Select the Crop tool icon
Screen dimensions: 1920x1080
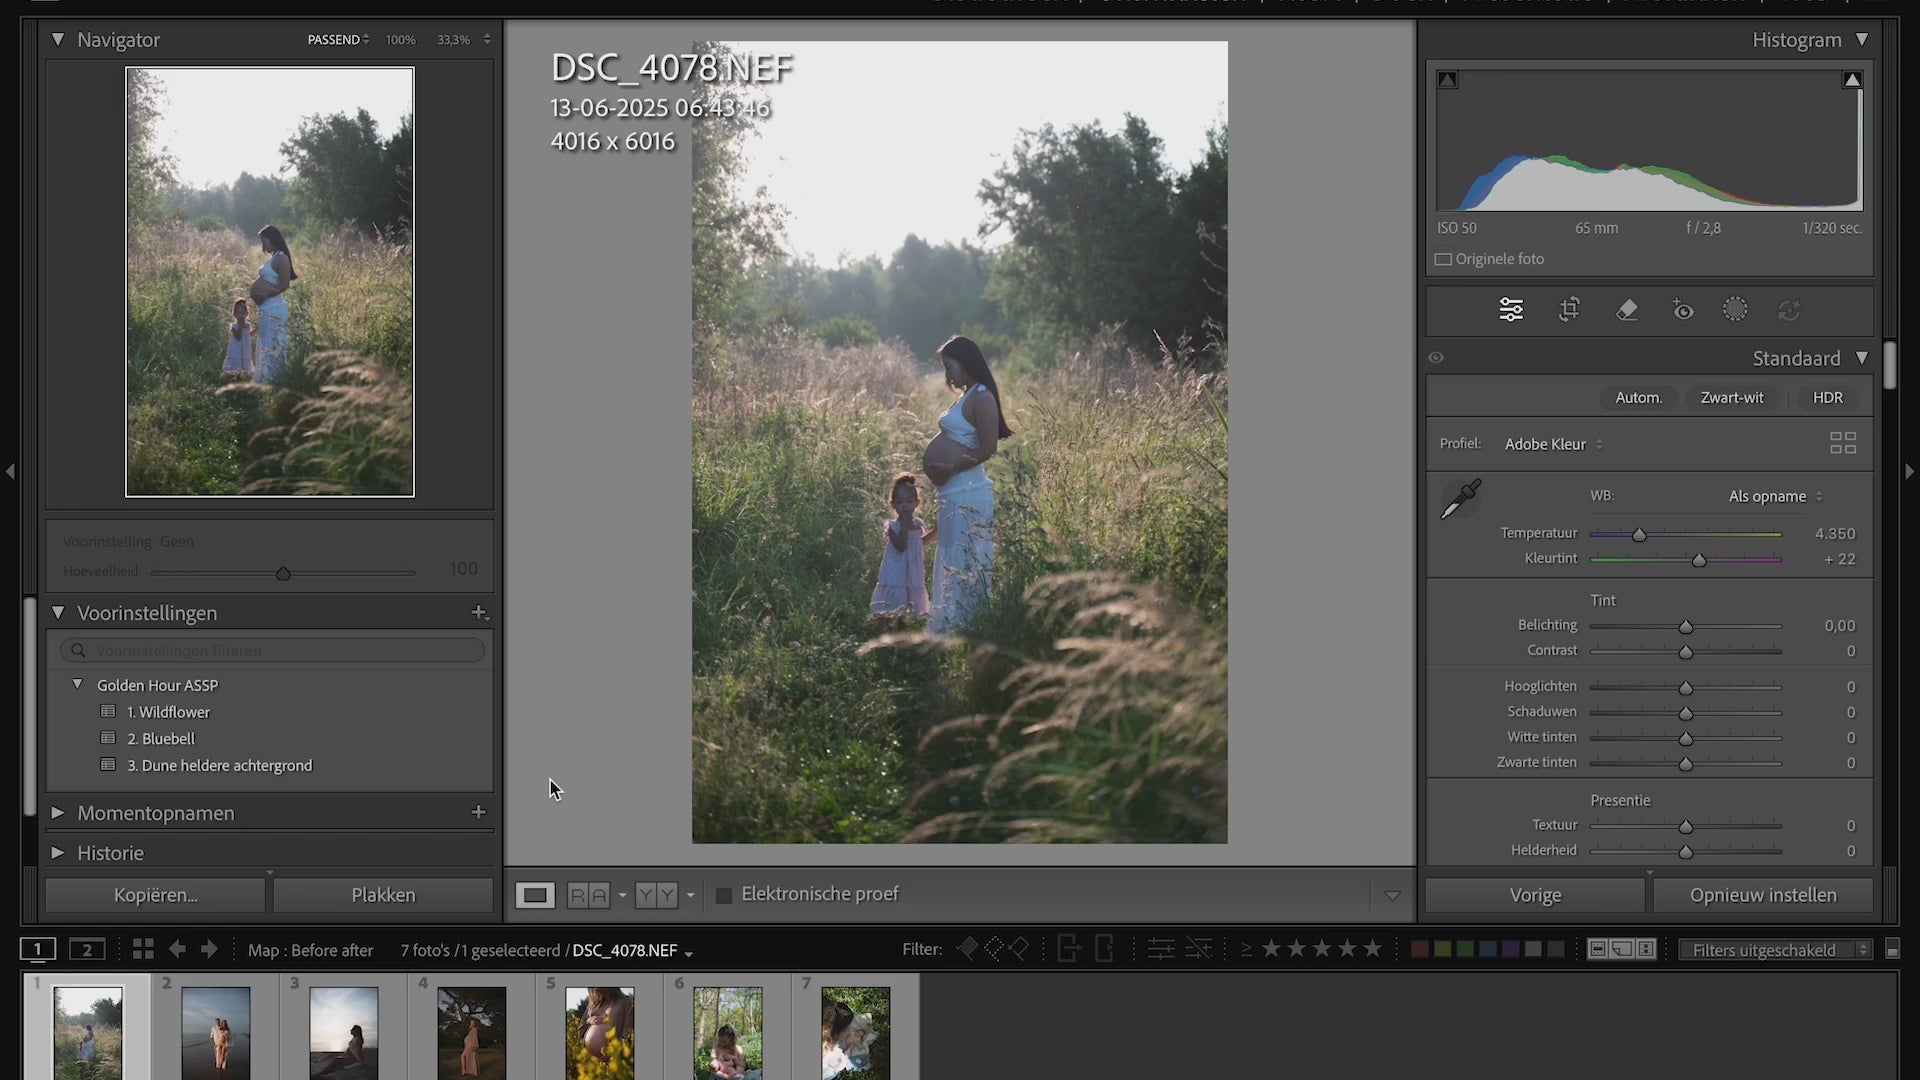click(1569, 310)
